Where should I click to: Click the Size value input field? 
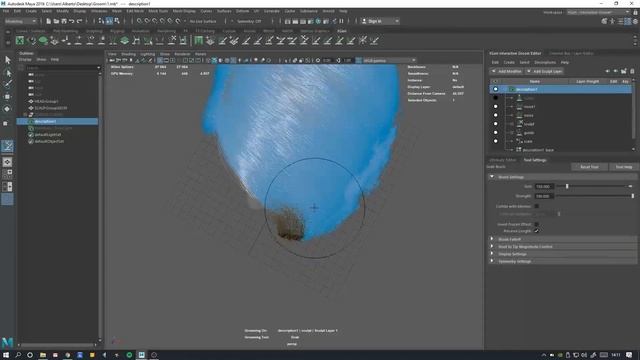pyautogui.click(x=544, y=186)
